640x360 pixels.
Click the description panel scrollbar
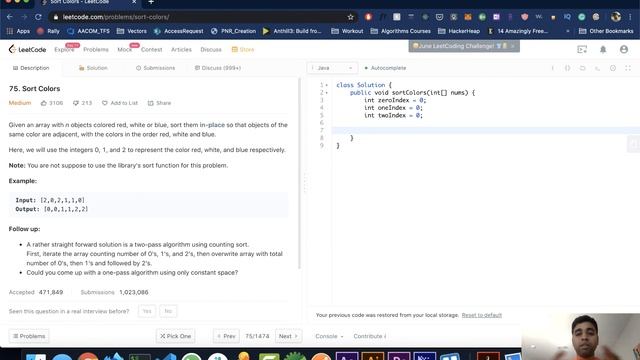coord(300,173)
